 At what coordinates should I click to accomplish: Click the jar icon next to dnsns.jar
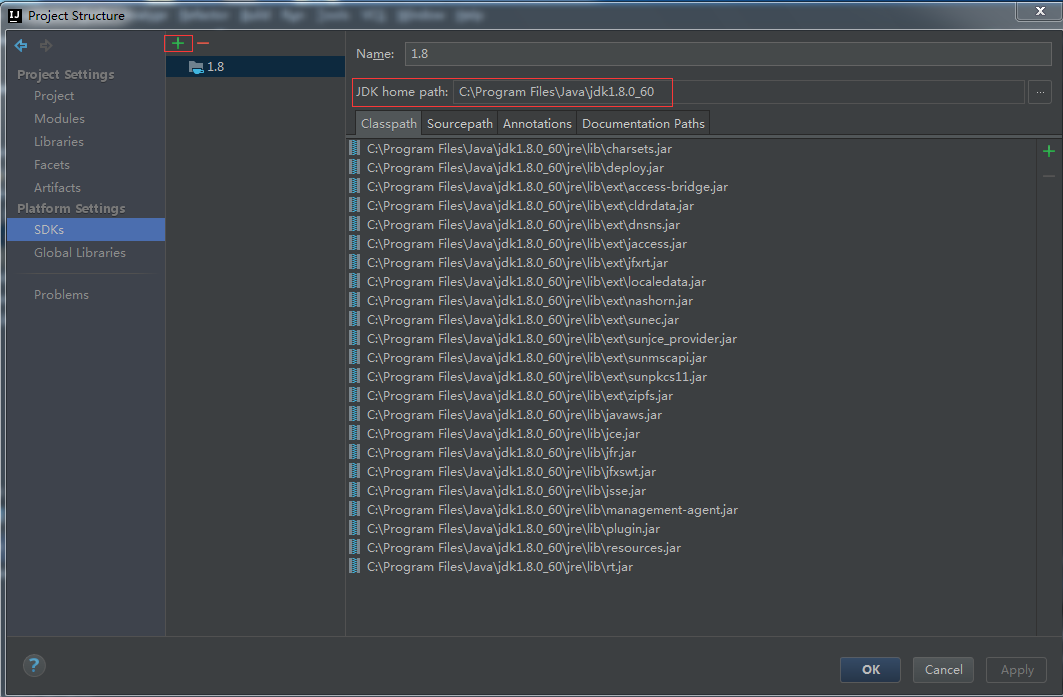click(355, 224)
